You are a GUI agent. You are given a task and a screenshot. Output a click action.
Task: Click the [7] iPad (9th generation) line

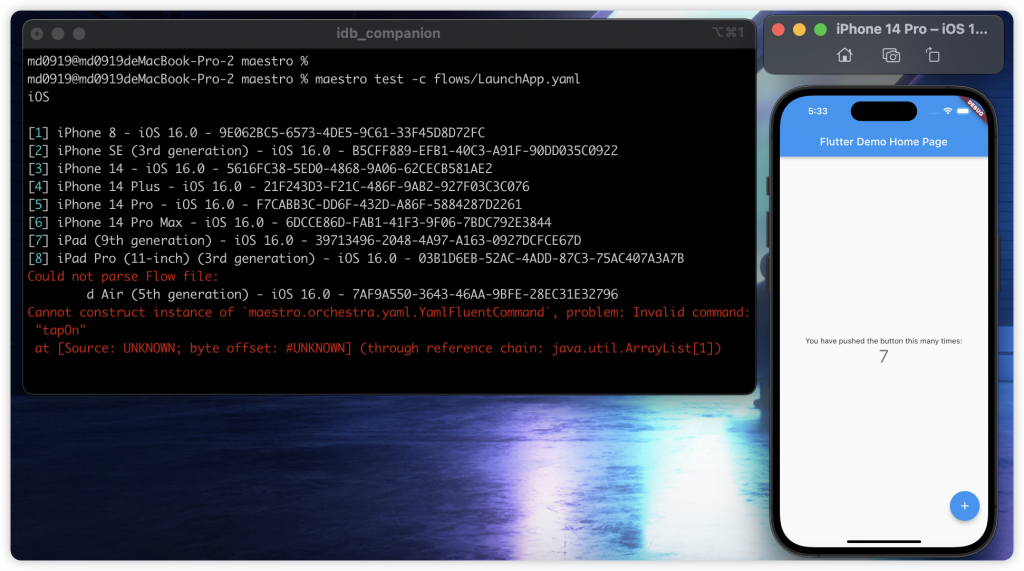[304, 240]
